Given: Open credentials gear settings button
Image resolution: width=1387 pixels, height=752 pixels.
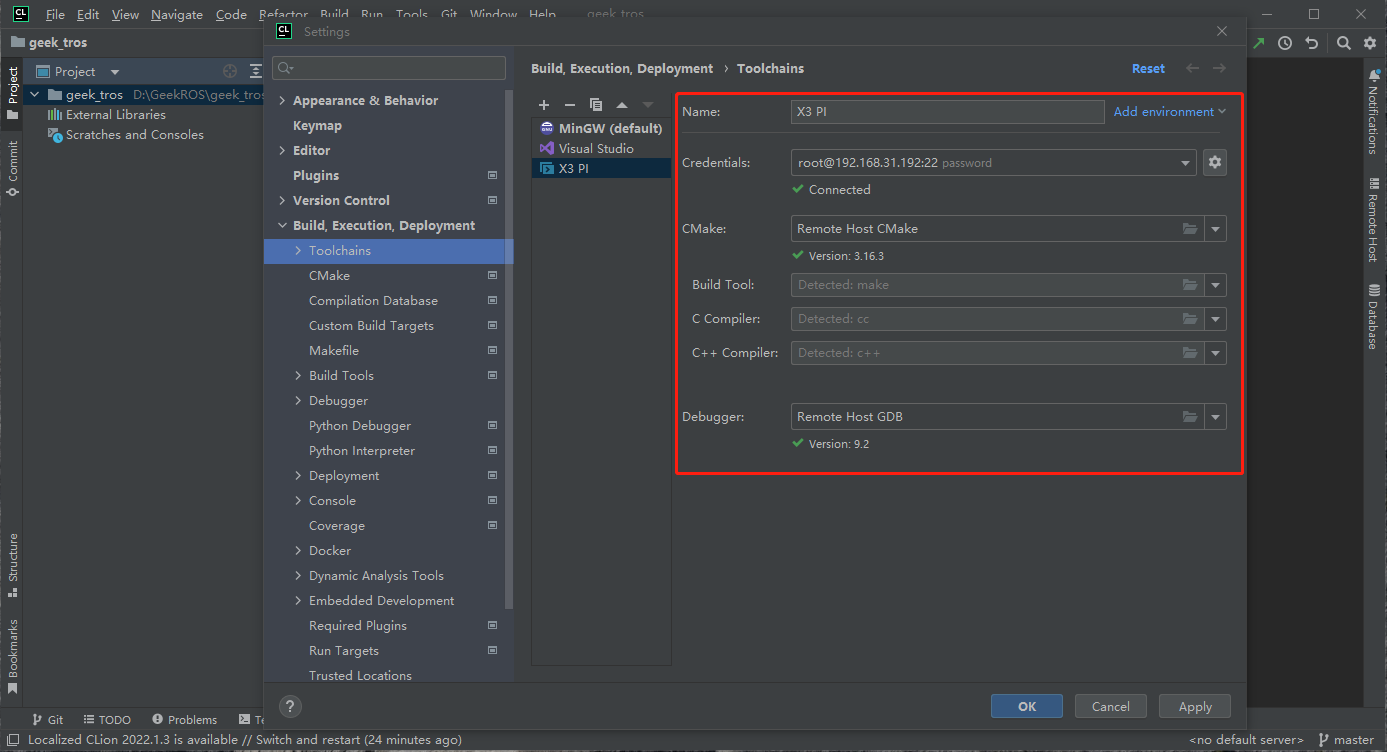Looking at the screenshot, I should click(1215, 162).
